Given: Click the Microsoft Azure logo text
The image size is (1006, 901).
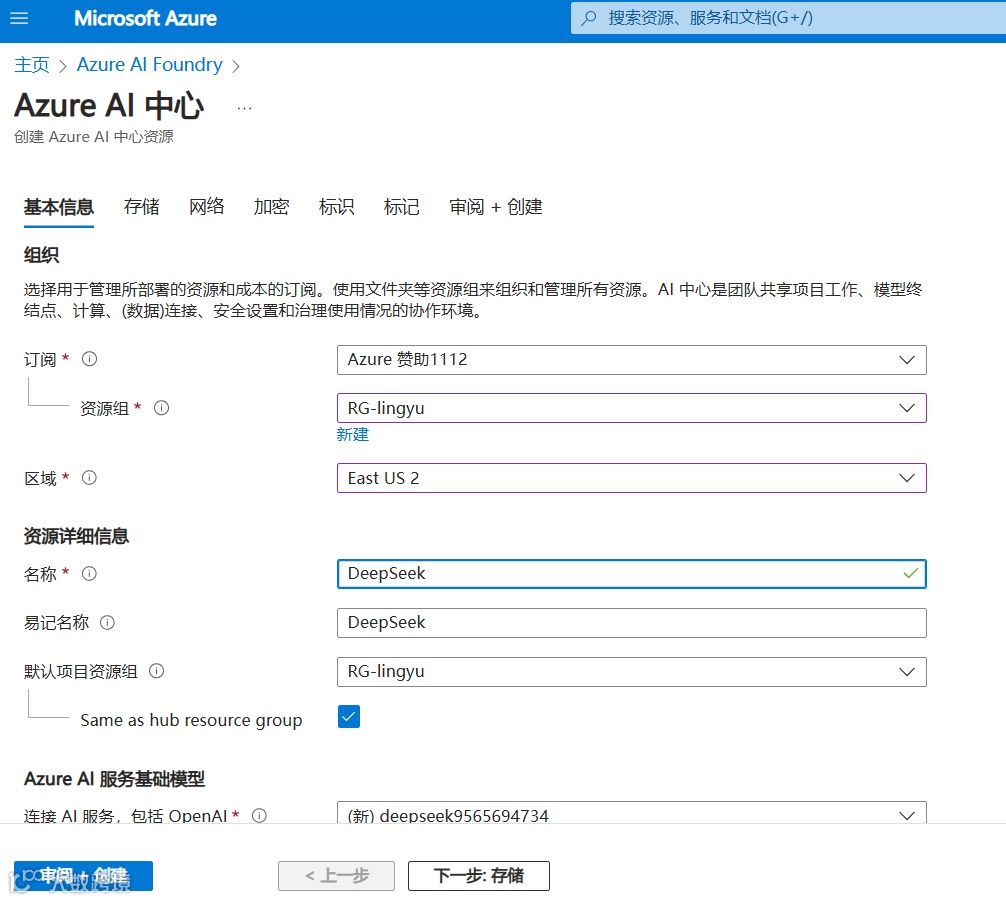Looking at the screenshot, I should [146, 18].
